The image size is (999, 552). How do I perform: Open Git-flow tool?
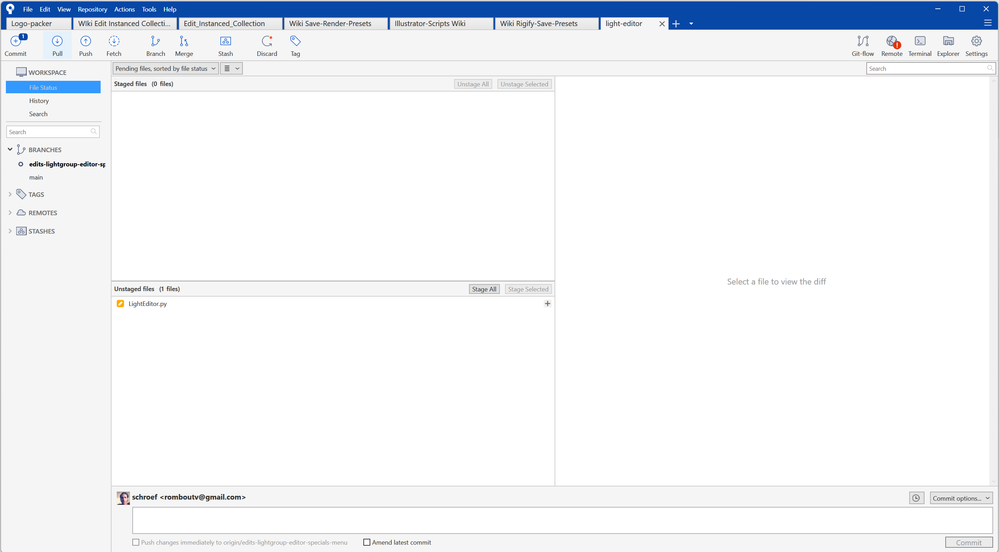coord(863,45)
